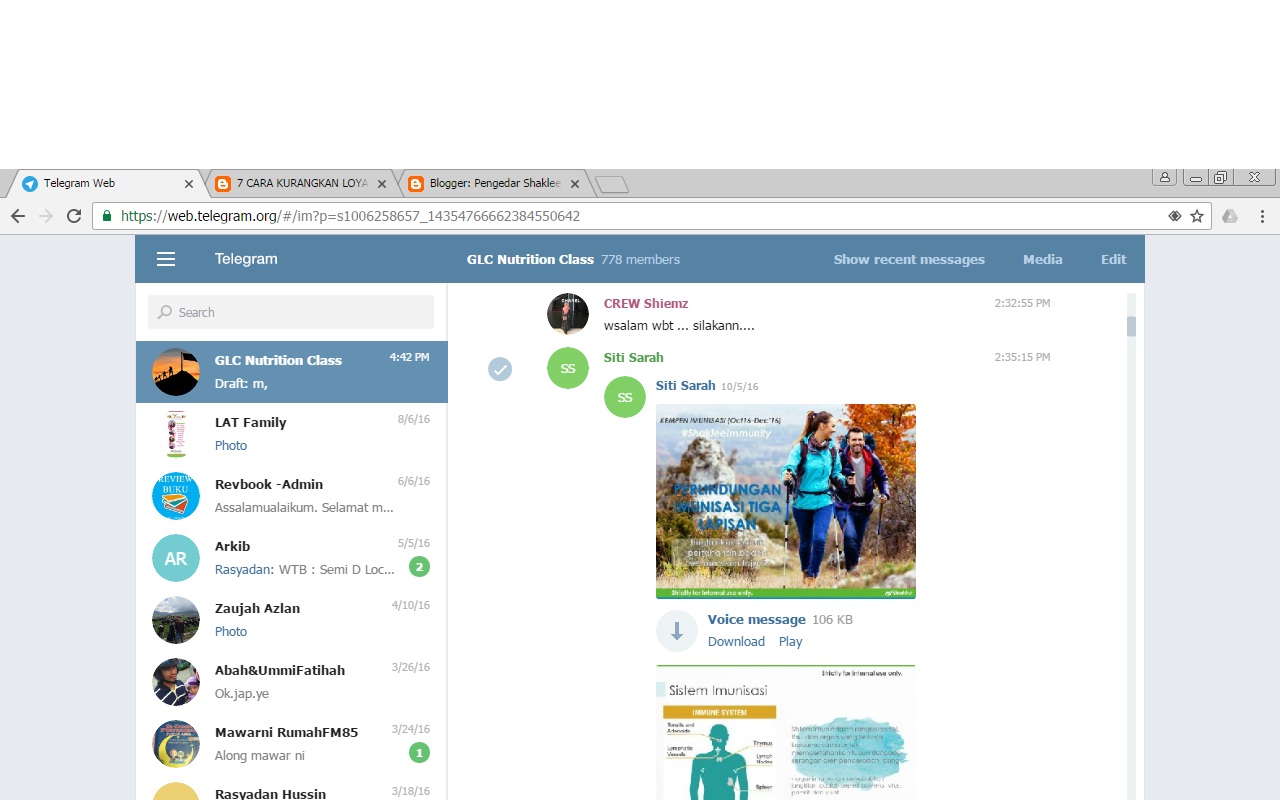The width and height of the screenshot is (1280, 800).
Task: Click the green Siti Sarah sender name
Action: (x=633, y=357)
